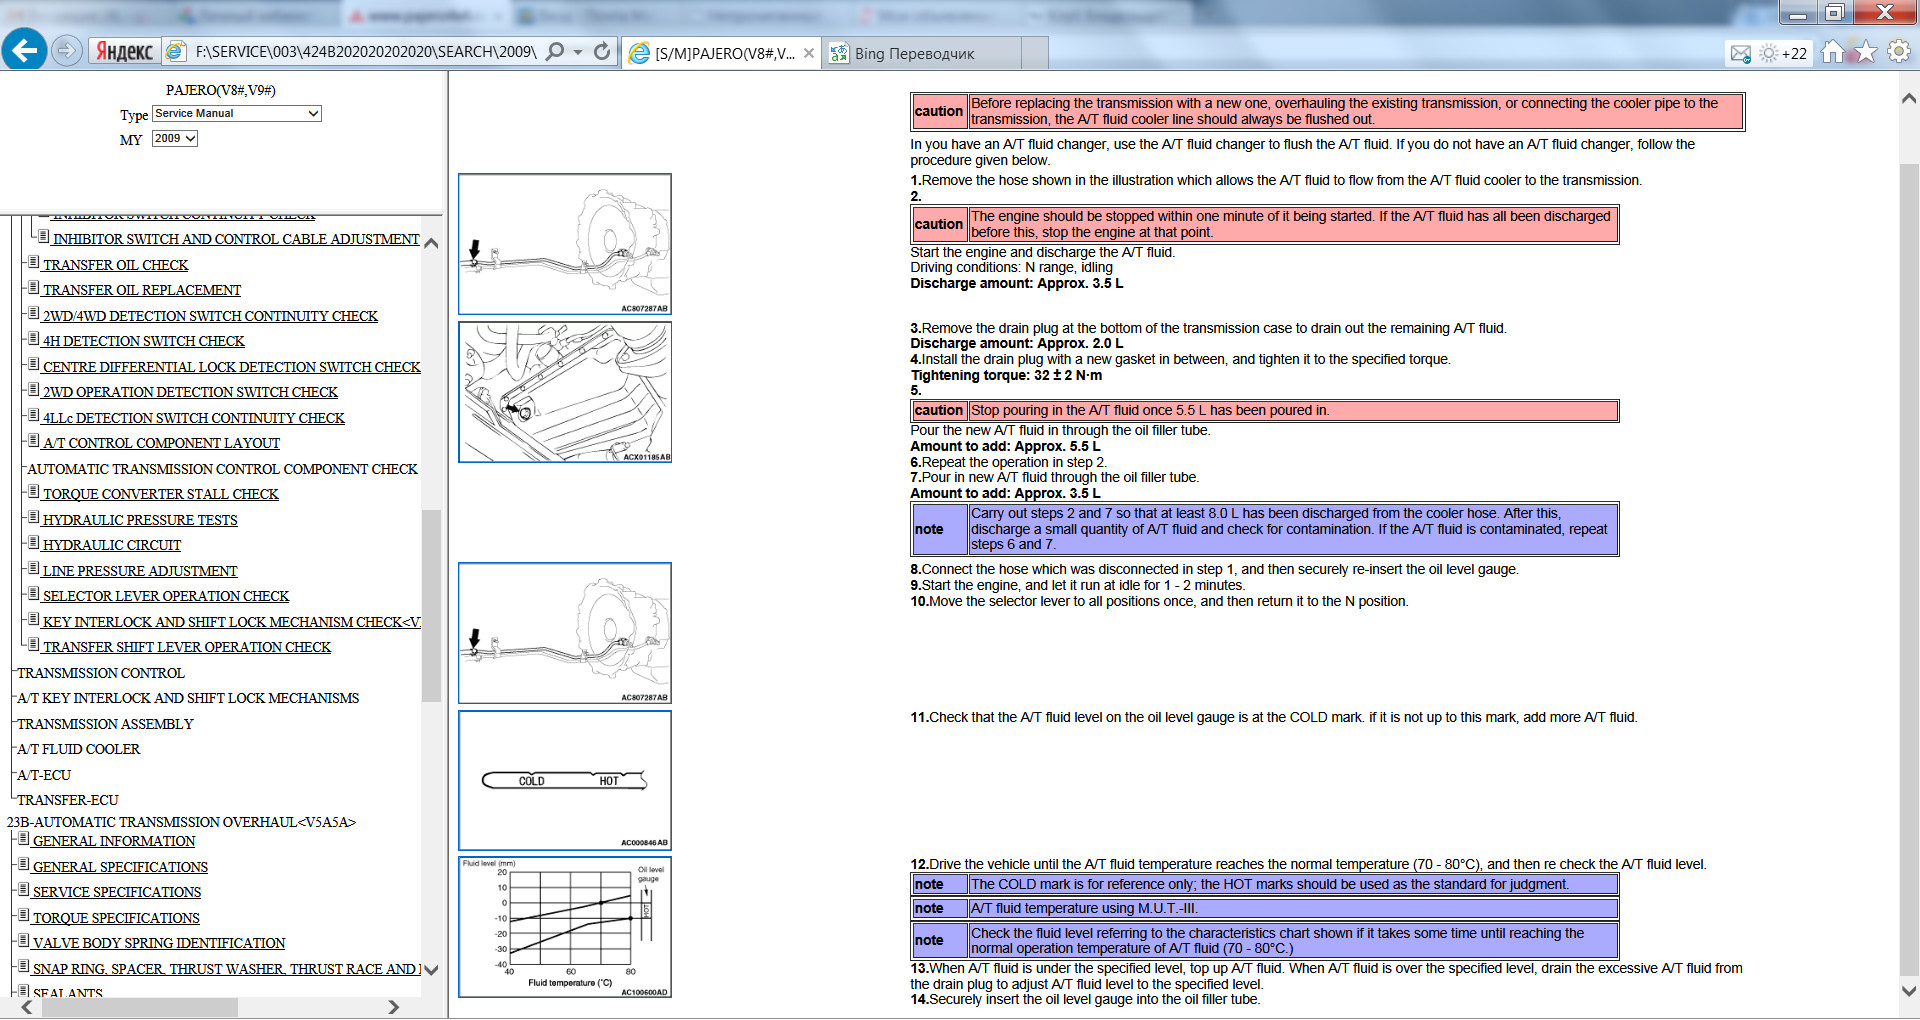The image size is (1920, 1020).
Task: Switch to the Bing Переводчик tab
Action: pos(914,53)
